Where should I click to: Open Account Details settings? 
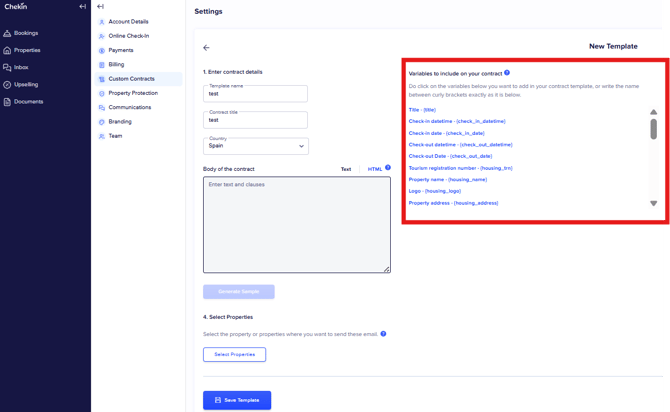128,21
